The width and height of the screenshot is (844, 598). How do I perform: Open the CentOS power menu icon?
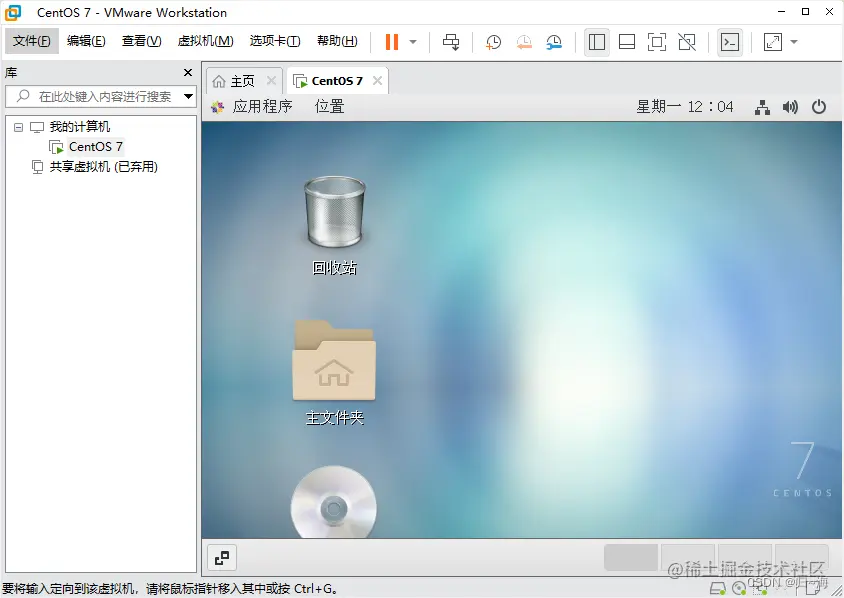tap(819, 107)
